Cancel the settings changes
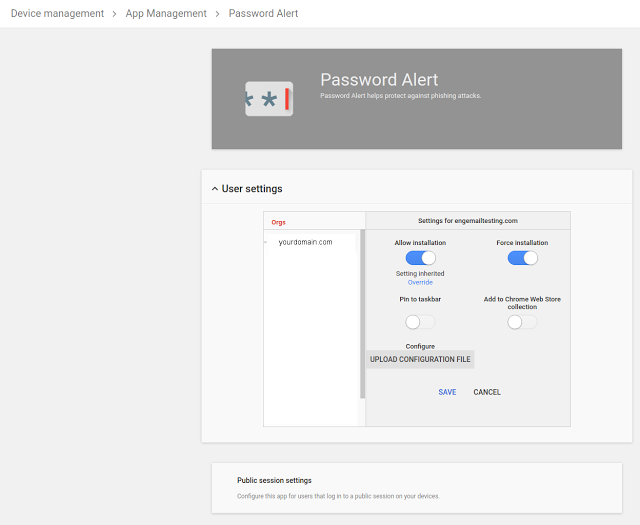Screen dimensions: 640x525 pos(487,392)
